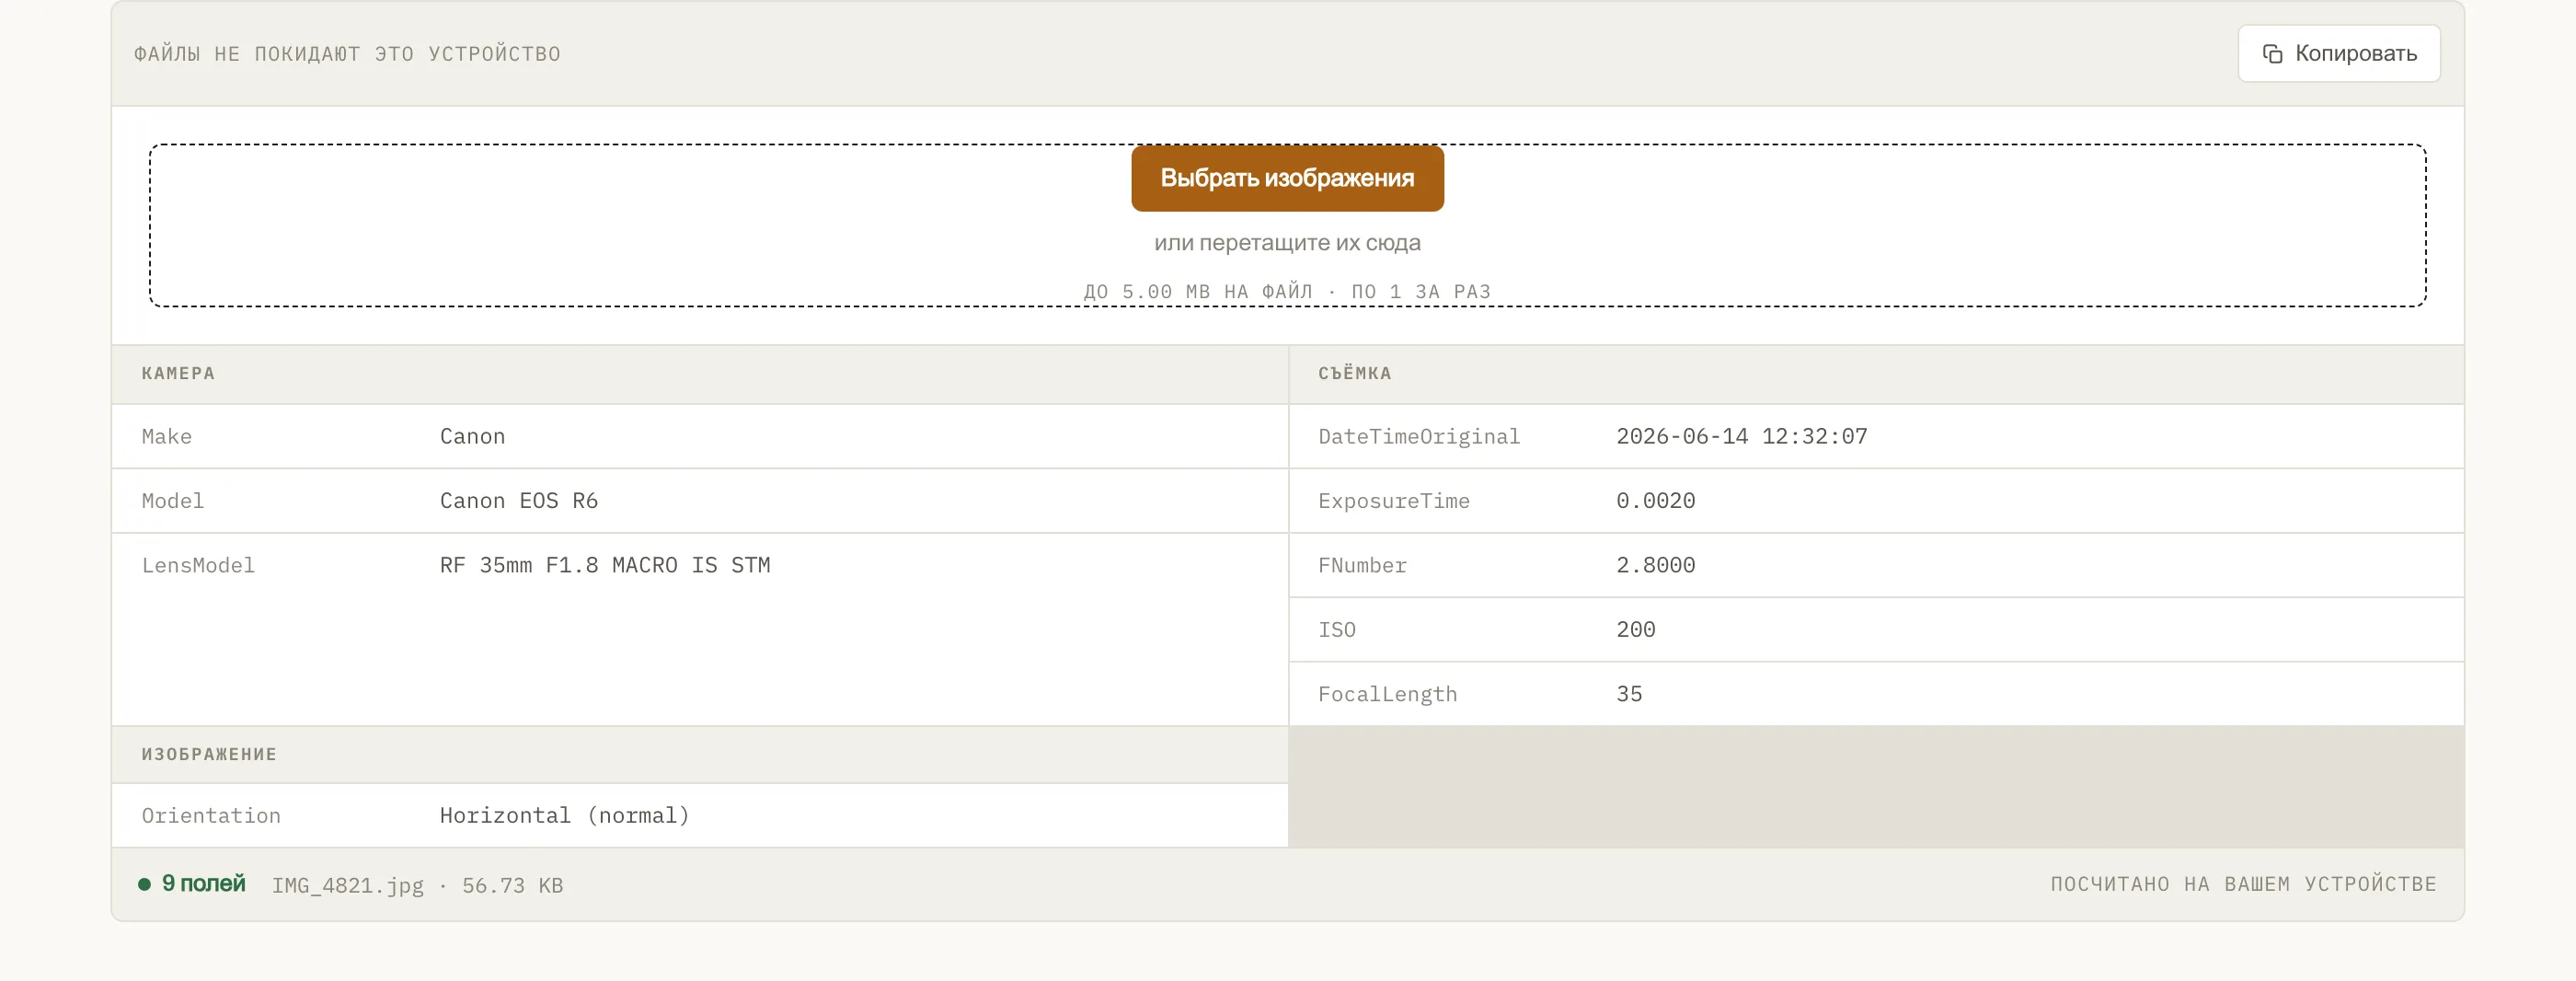Select the ISO value 200
Screen dimensions: 2576x981
point(1635,630)
